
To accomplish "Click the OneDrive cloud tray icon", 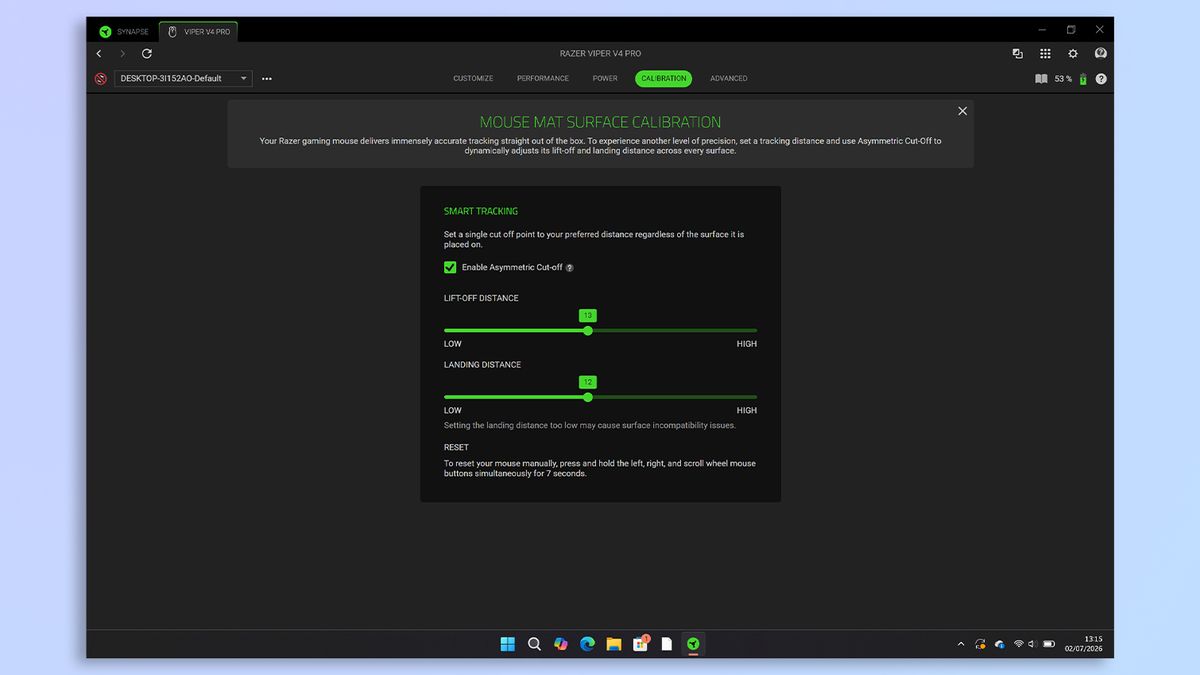I will click(999, 644).
